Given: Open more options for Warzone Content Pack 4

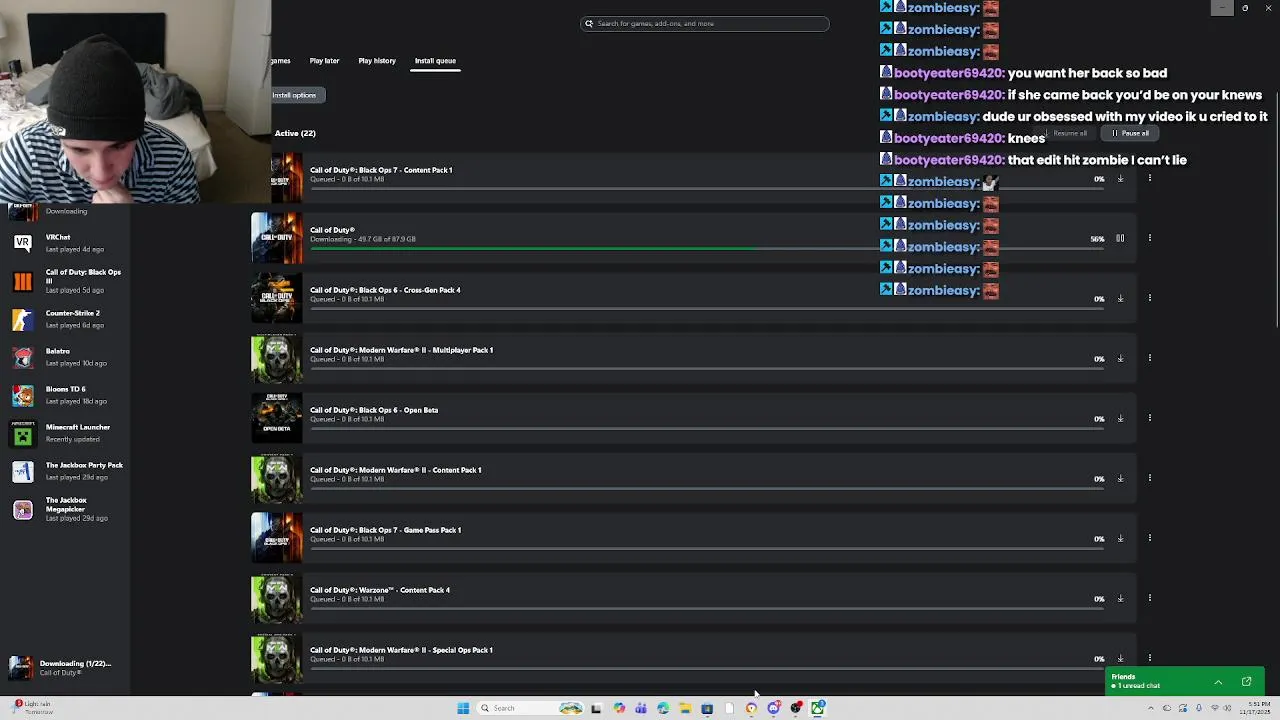Looking at the screenshot, I should click(1150, 598).
